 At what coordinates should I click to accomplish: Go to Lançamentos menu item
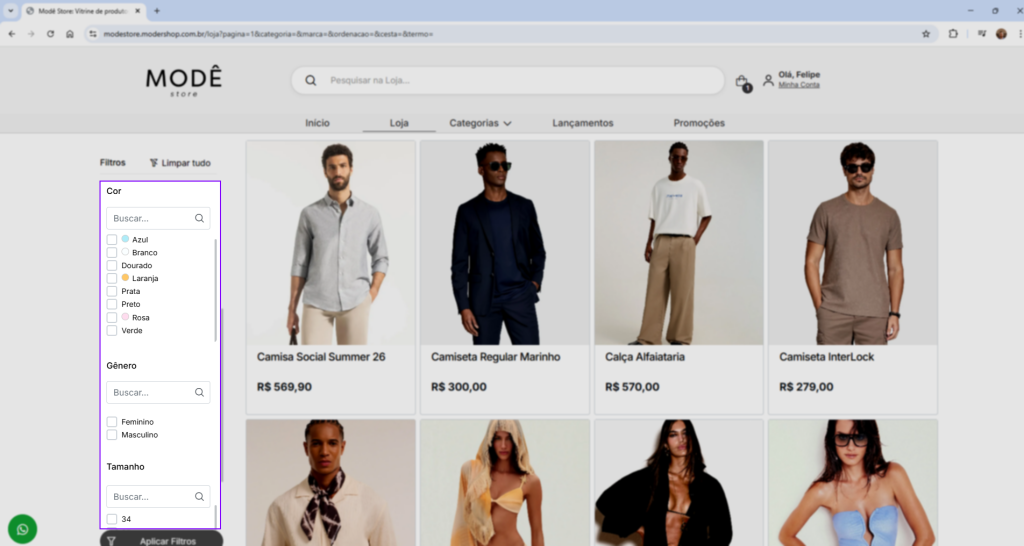point(583,123)
